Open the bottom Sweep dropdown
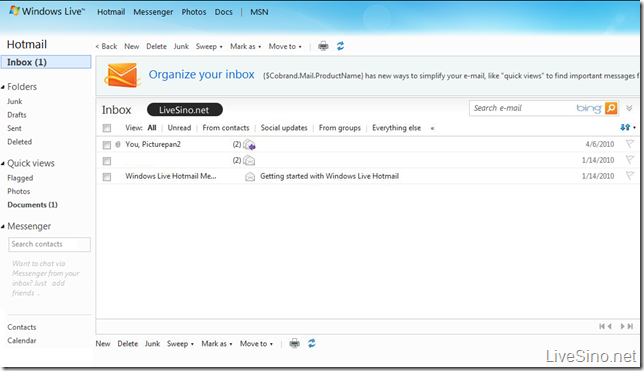 (180, 343)
